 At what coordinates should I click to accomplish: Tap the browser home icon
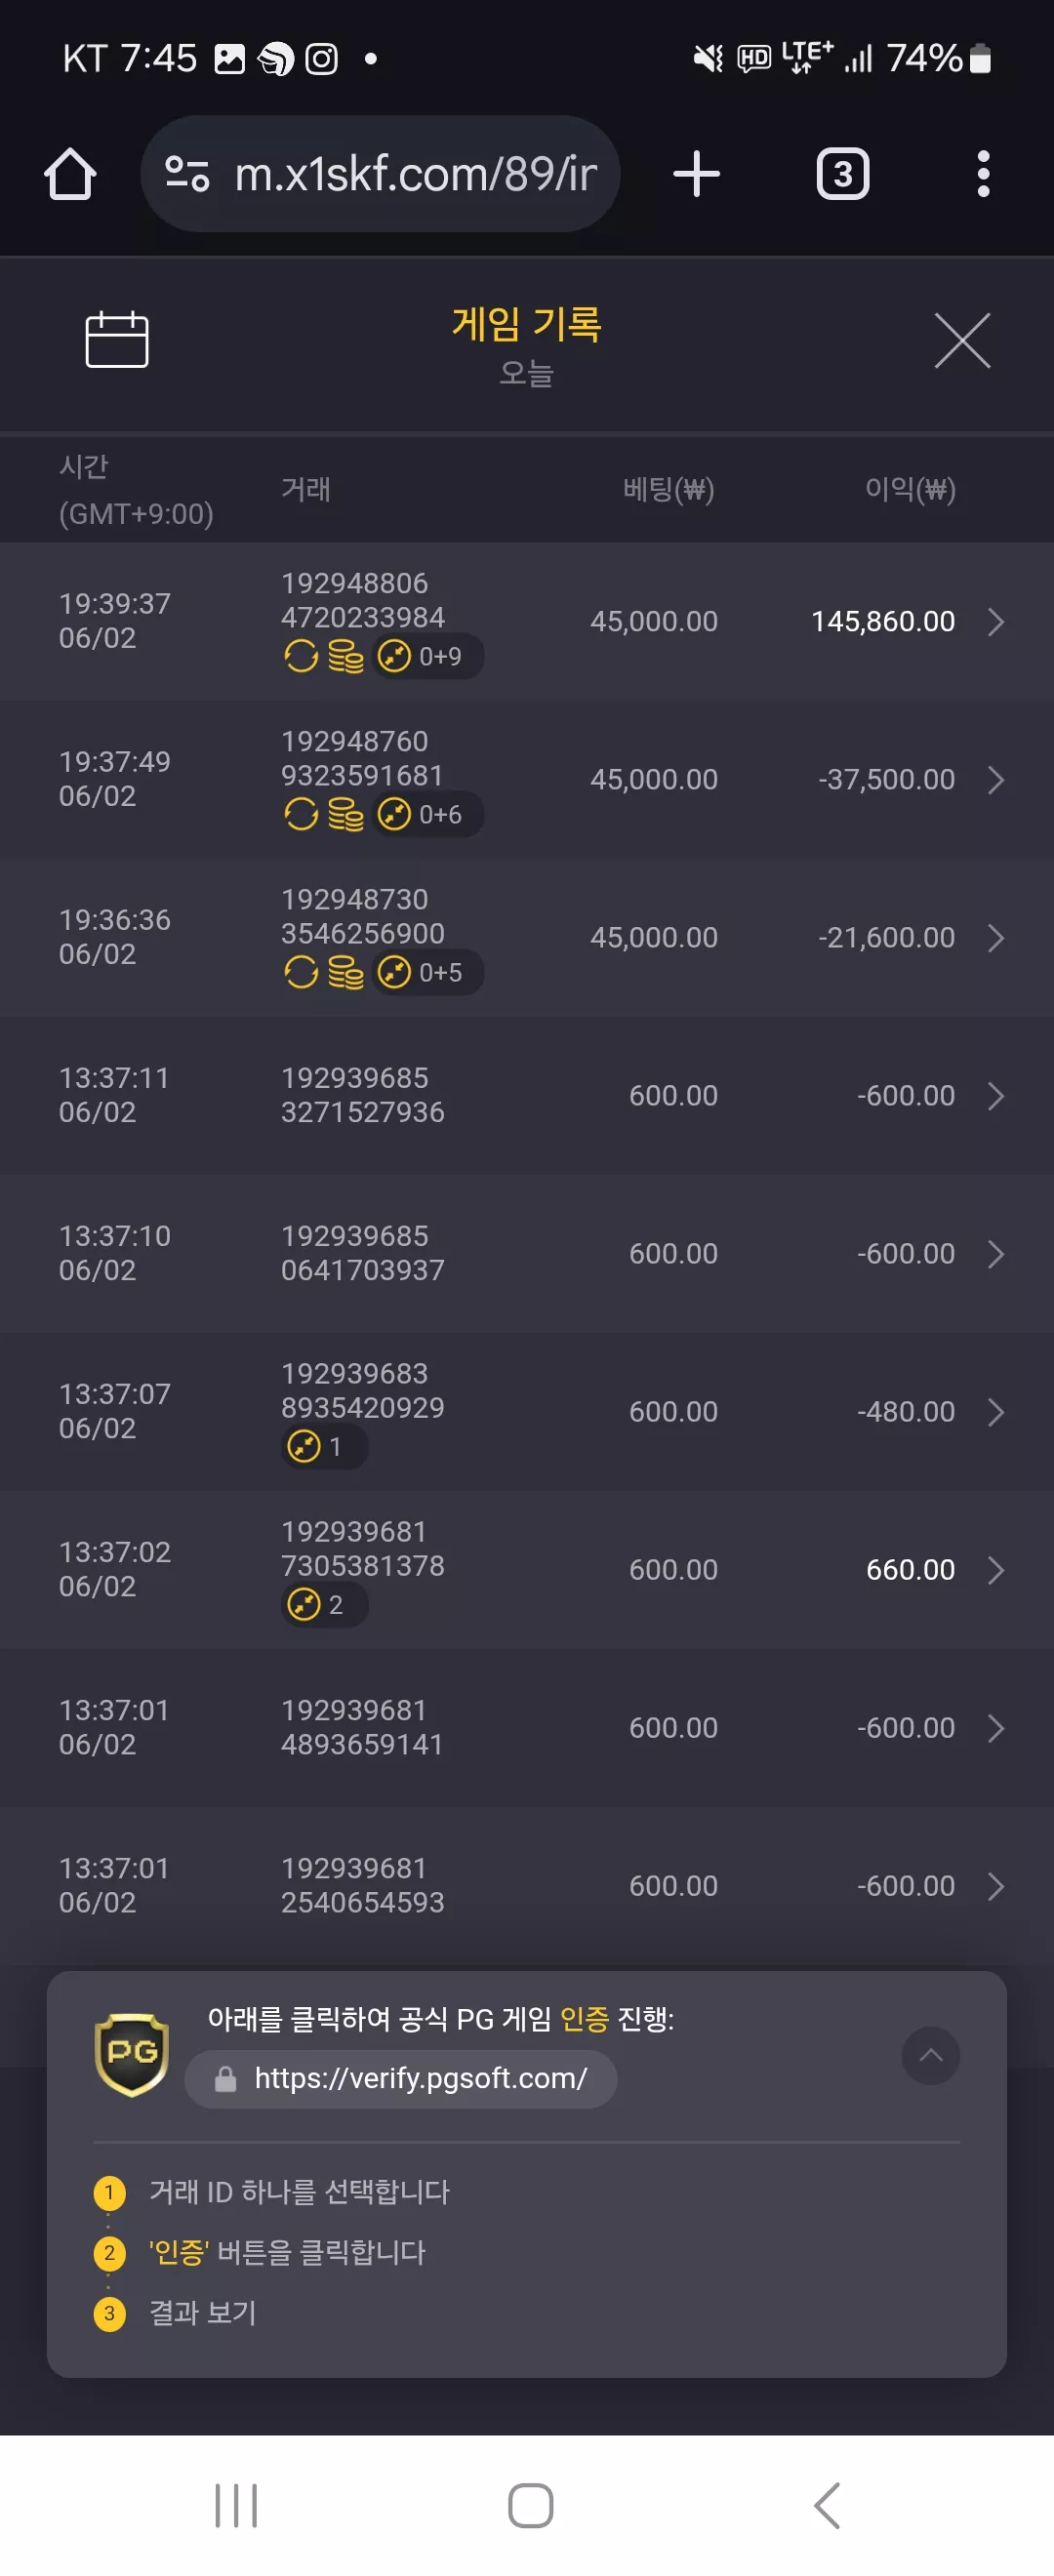70,174
